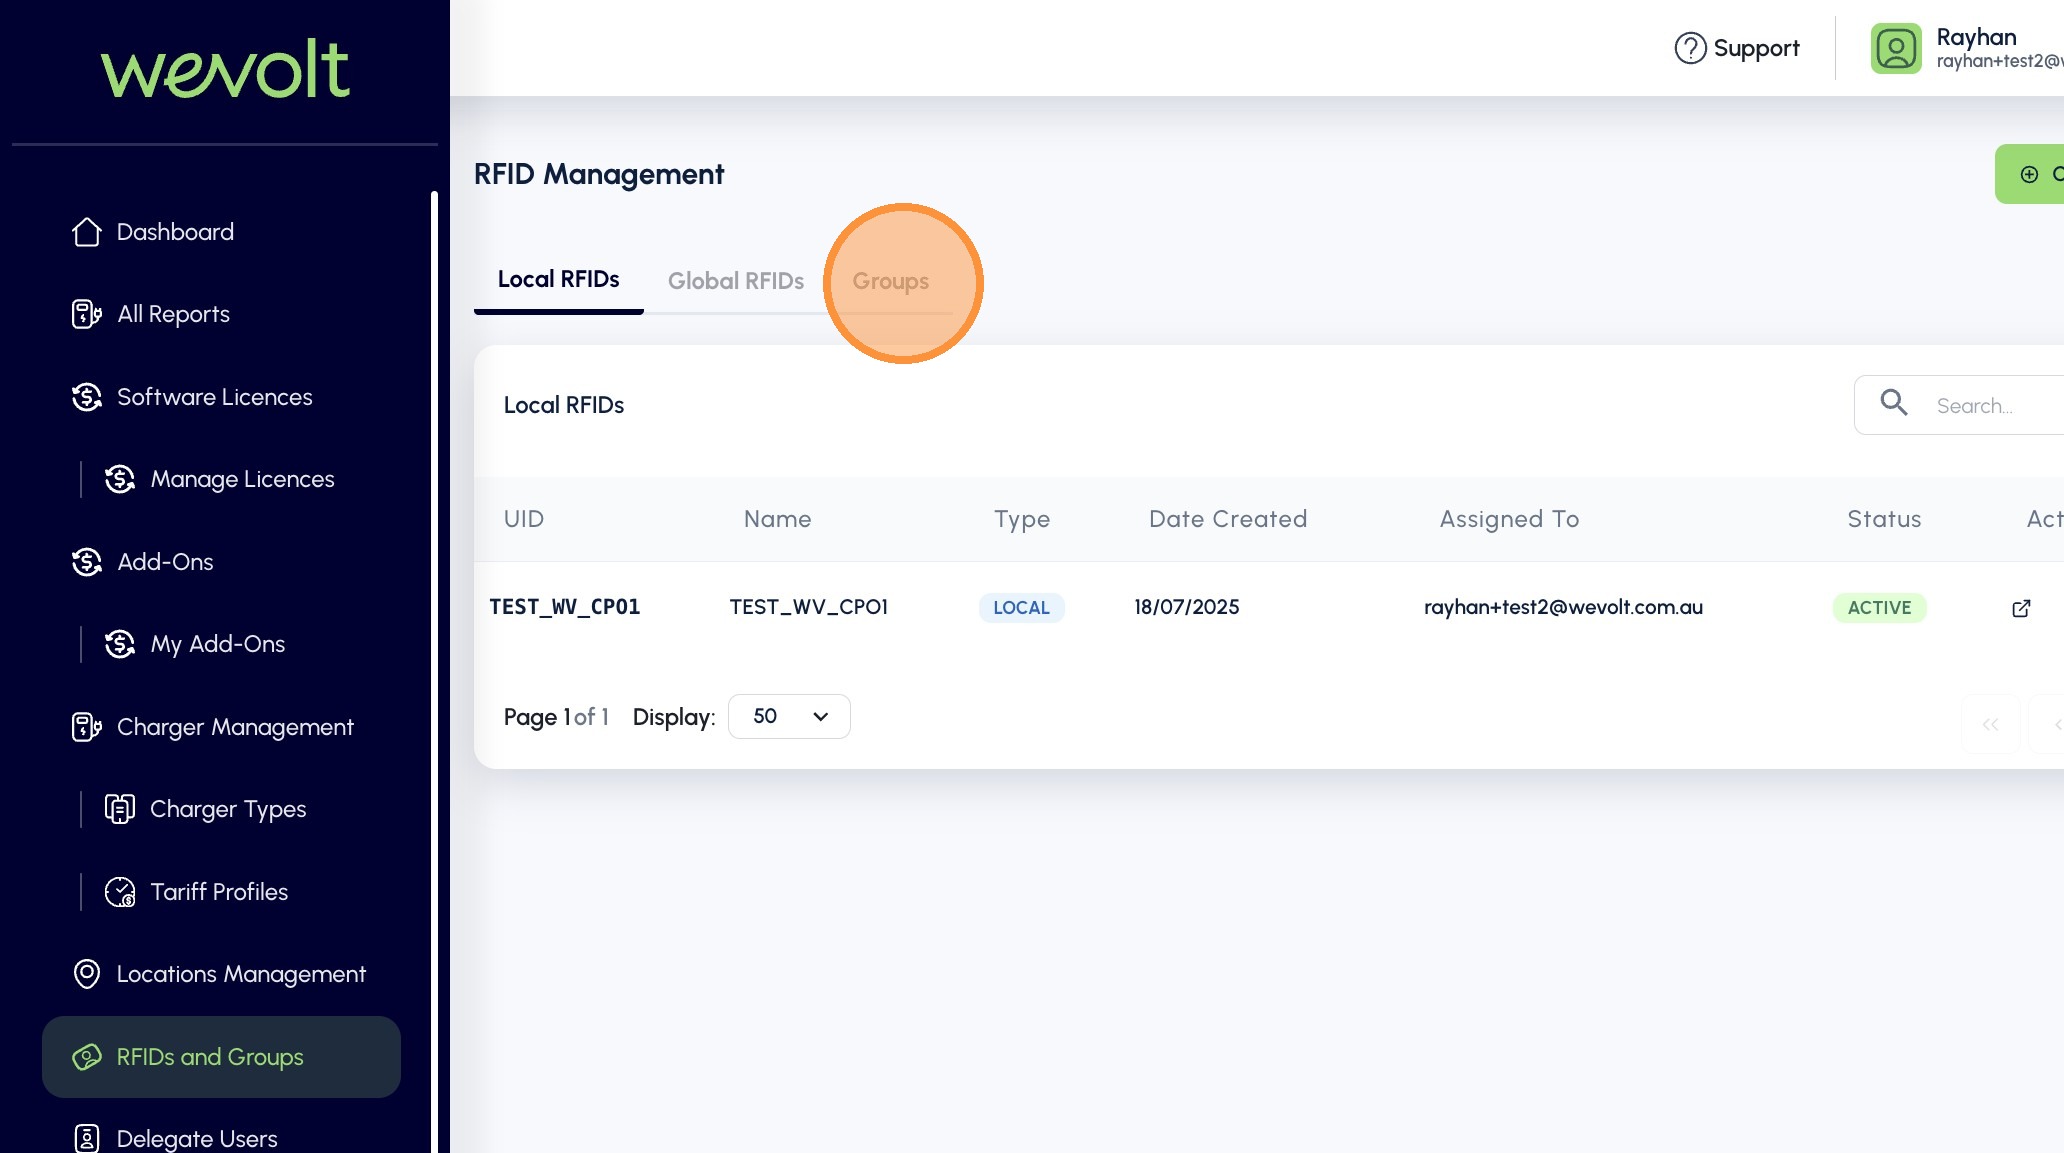Switch to the Global RFIDs tab
This screenshot has width=2064, height=1153.
tap(736, 281)
